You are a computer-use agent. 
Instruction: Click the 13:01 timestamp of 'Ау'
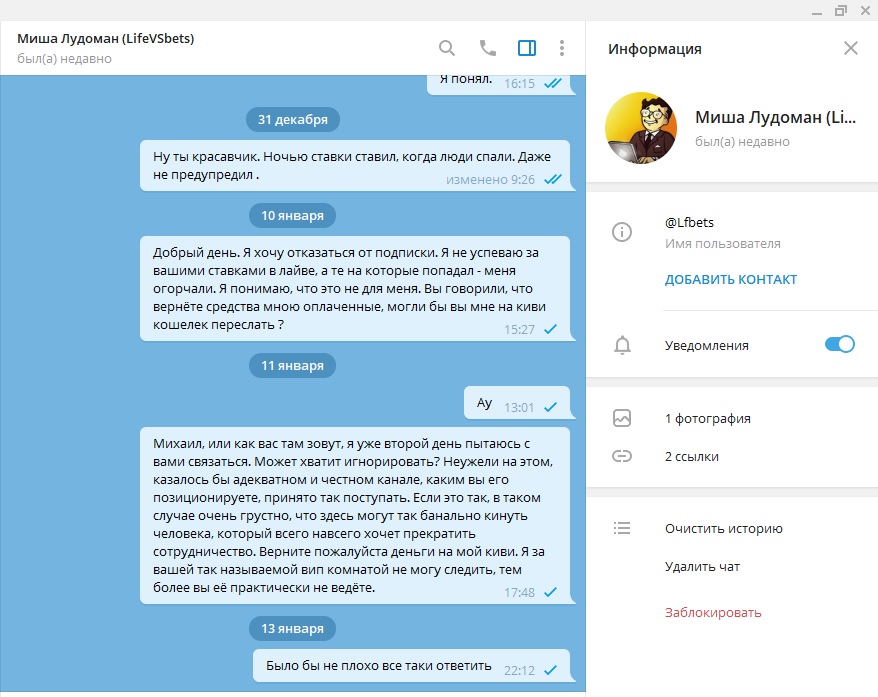click(519, 408)
